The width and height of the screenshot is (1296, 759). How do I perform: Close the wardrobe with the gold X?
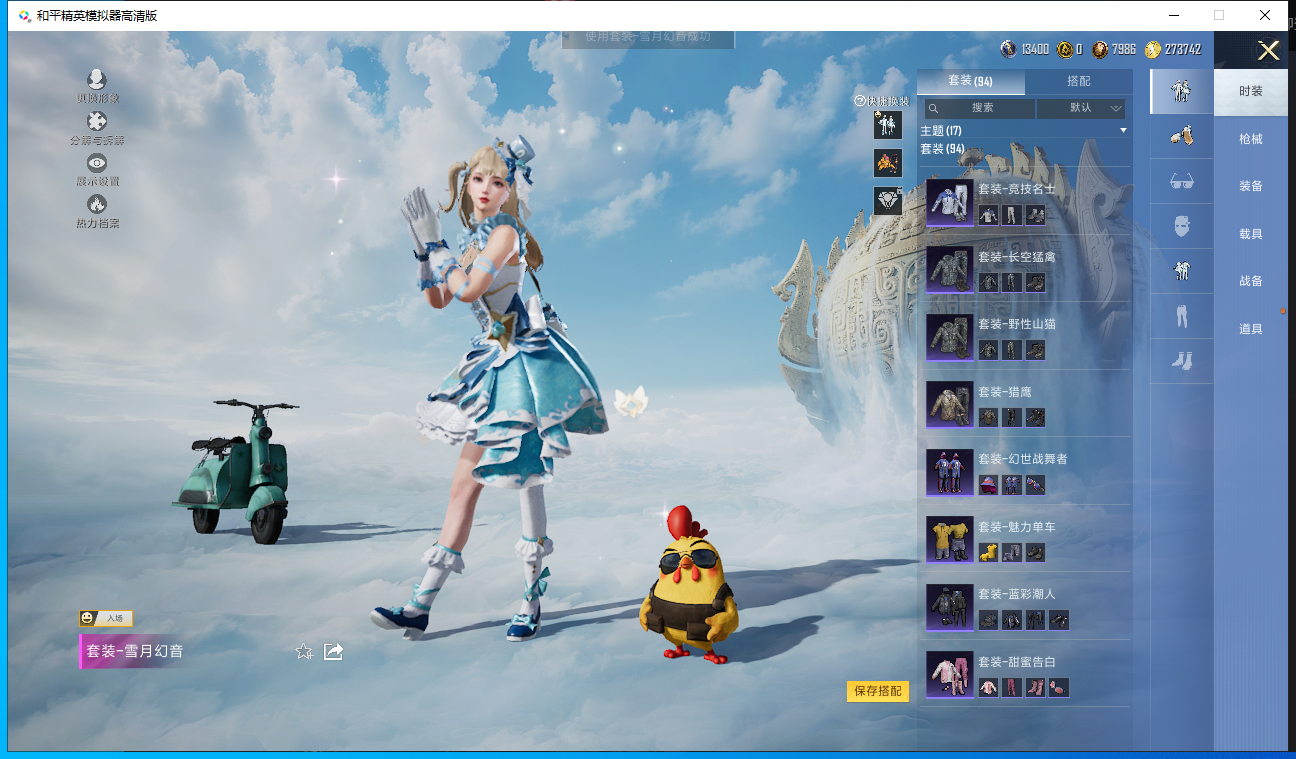tap(1268, 51)
